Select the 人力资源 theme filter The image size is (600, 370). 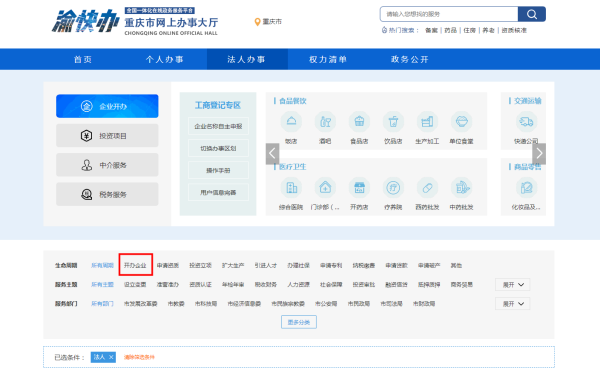pos(298,284)
